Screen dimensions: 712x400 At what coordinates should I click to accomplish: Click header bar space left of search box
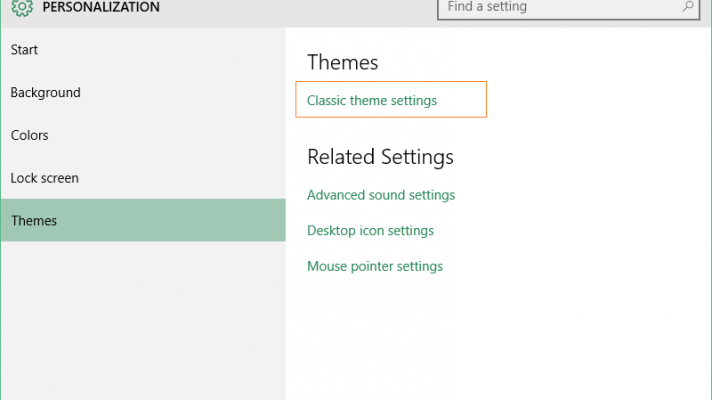pyautogui.click(x=300, y=8)
